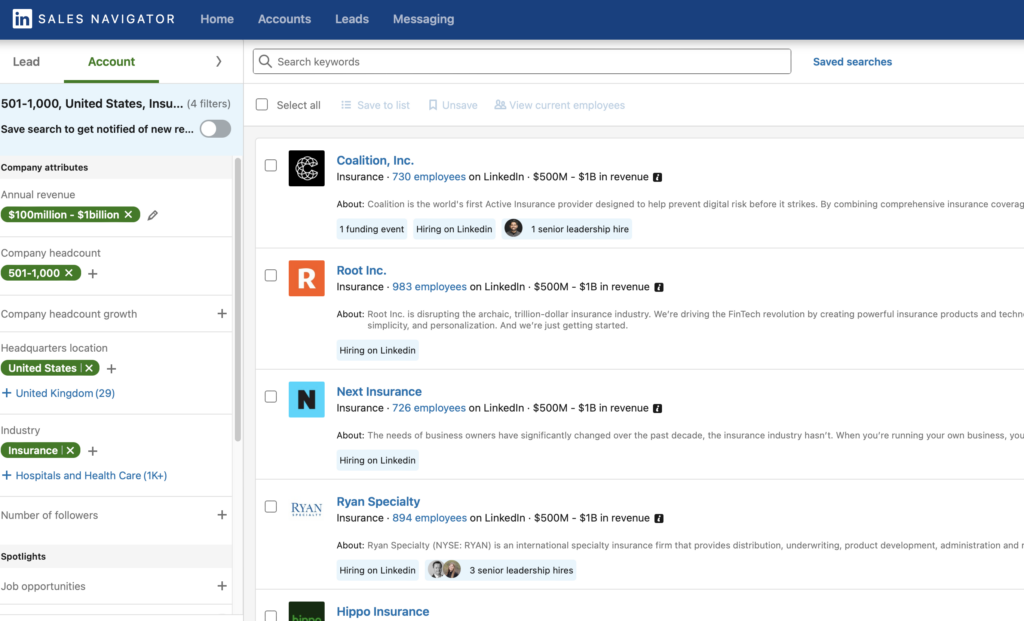
Task: Open the Coalition, Inc. account page
Action: (375, 160)
